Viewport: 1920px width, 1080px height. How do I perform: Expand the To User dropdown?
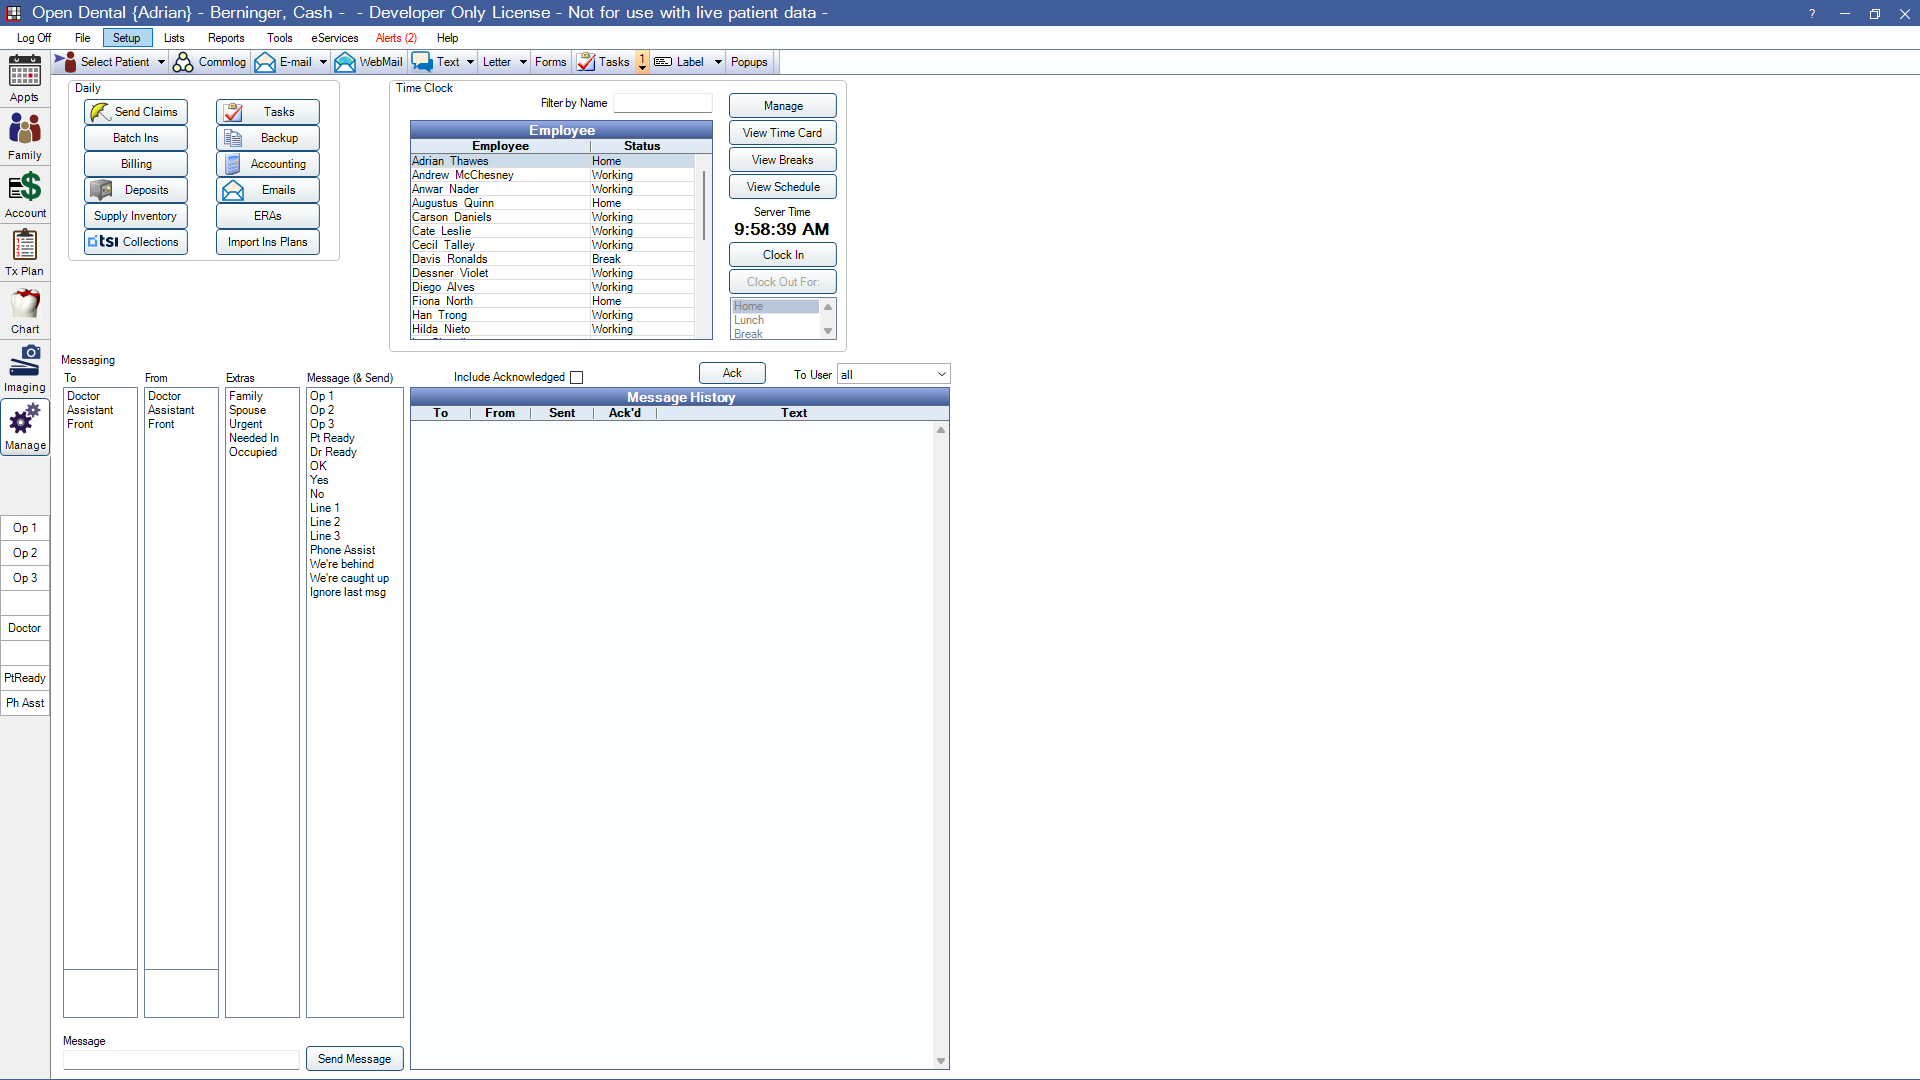point(941,375)
